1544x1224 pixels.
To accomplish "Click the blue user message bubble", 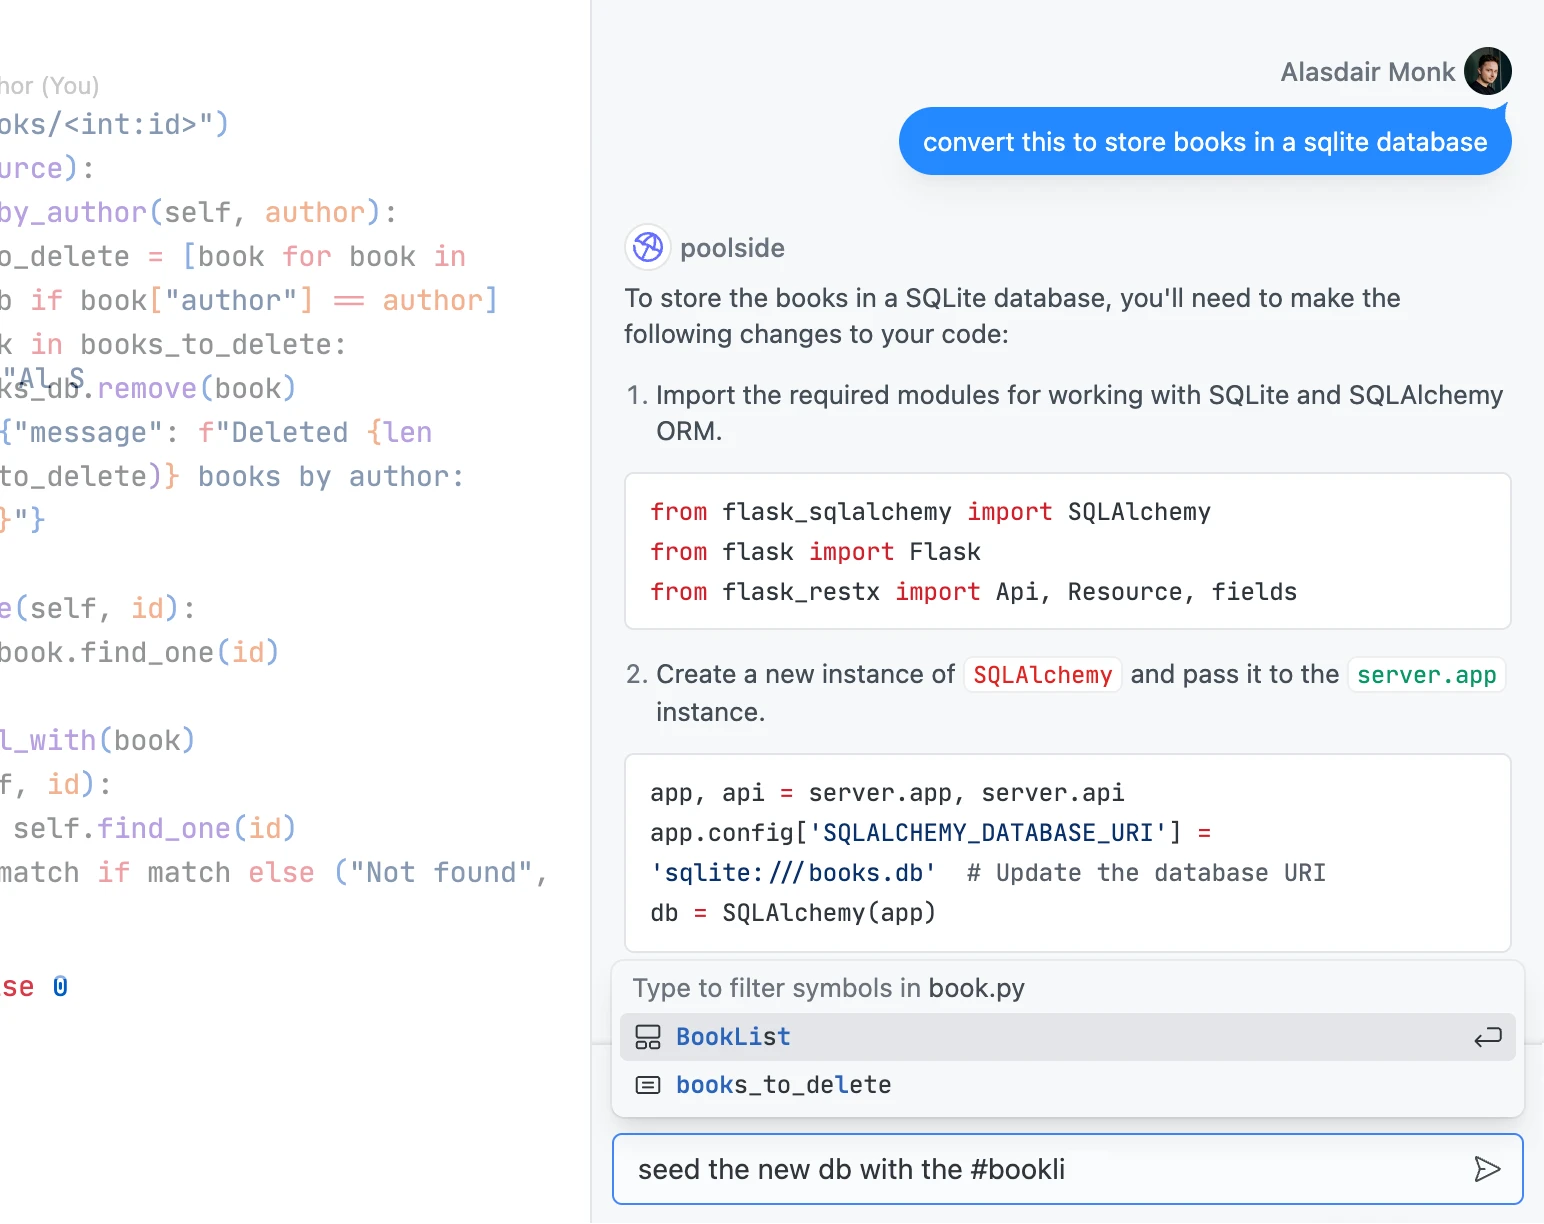I will coord(1205,142).
